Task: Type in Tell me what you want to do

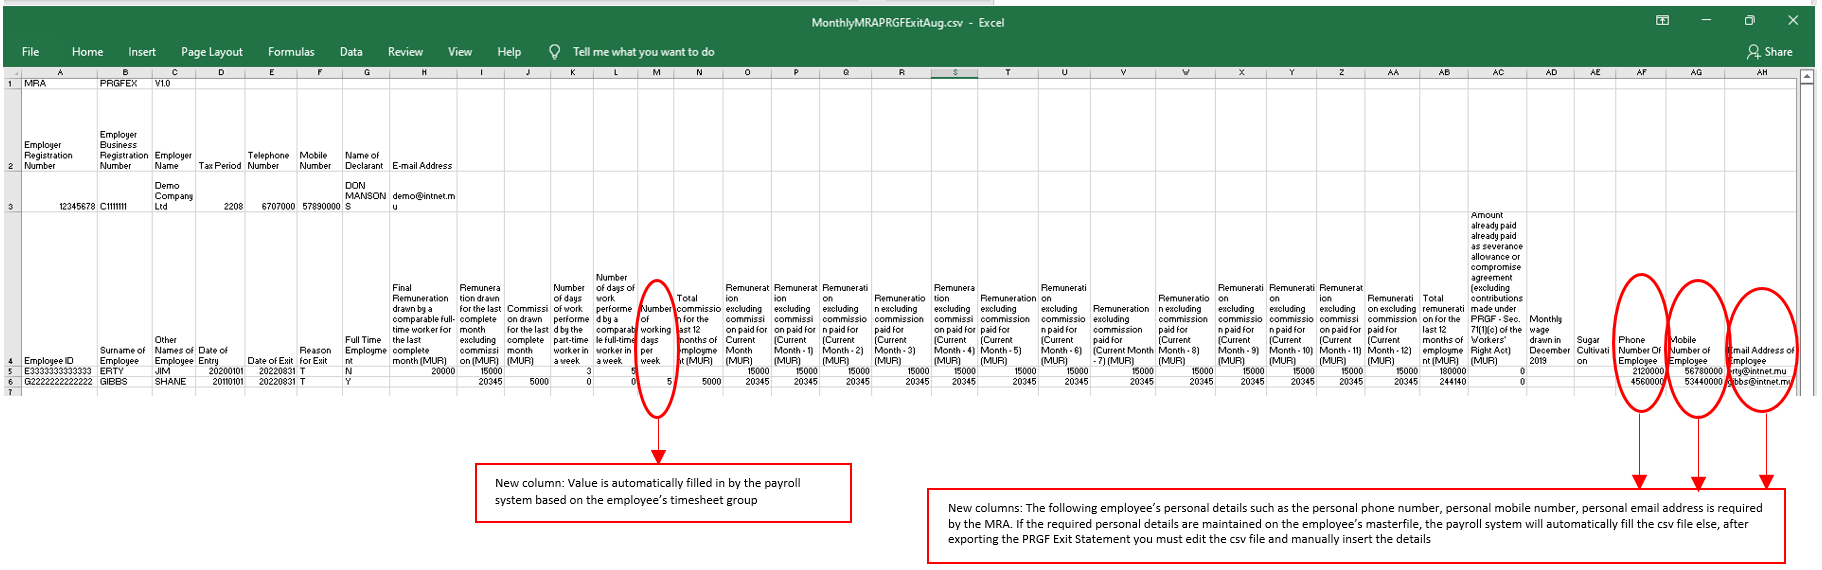Action: pos(643,52)
